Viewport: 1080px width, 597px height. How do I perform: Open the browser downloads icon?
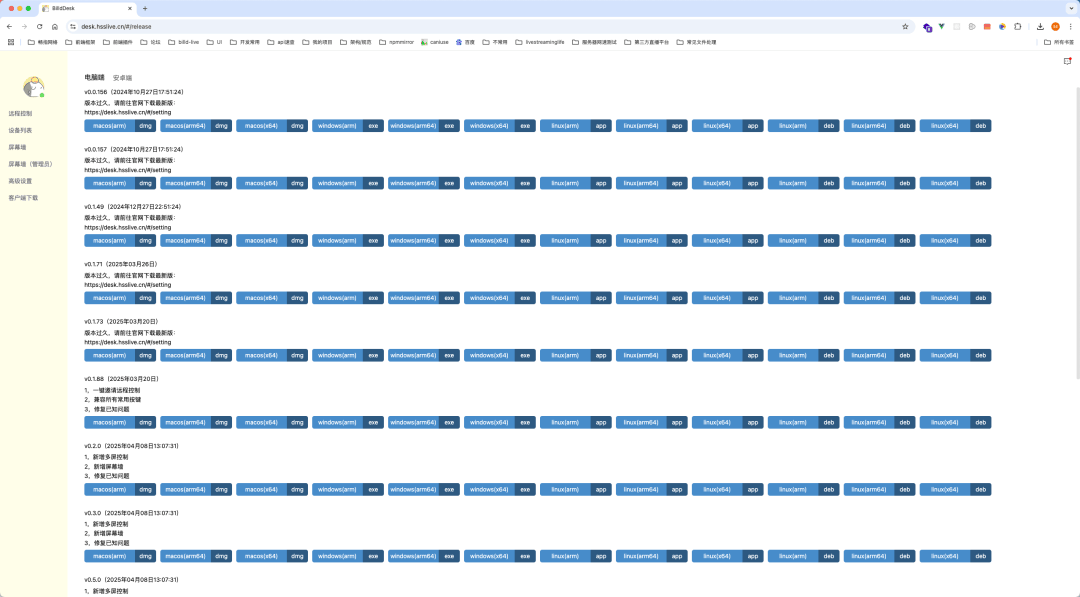(x=1040, y=27)
